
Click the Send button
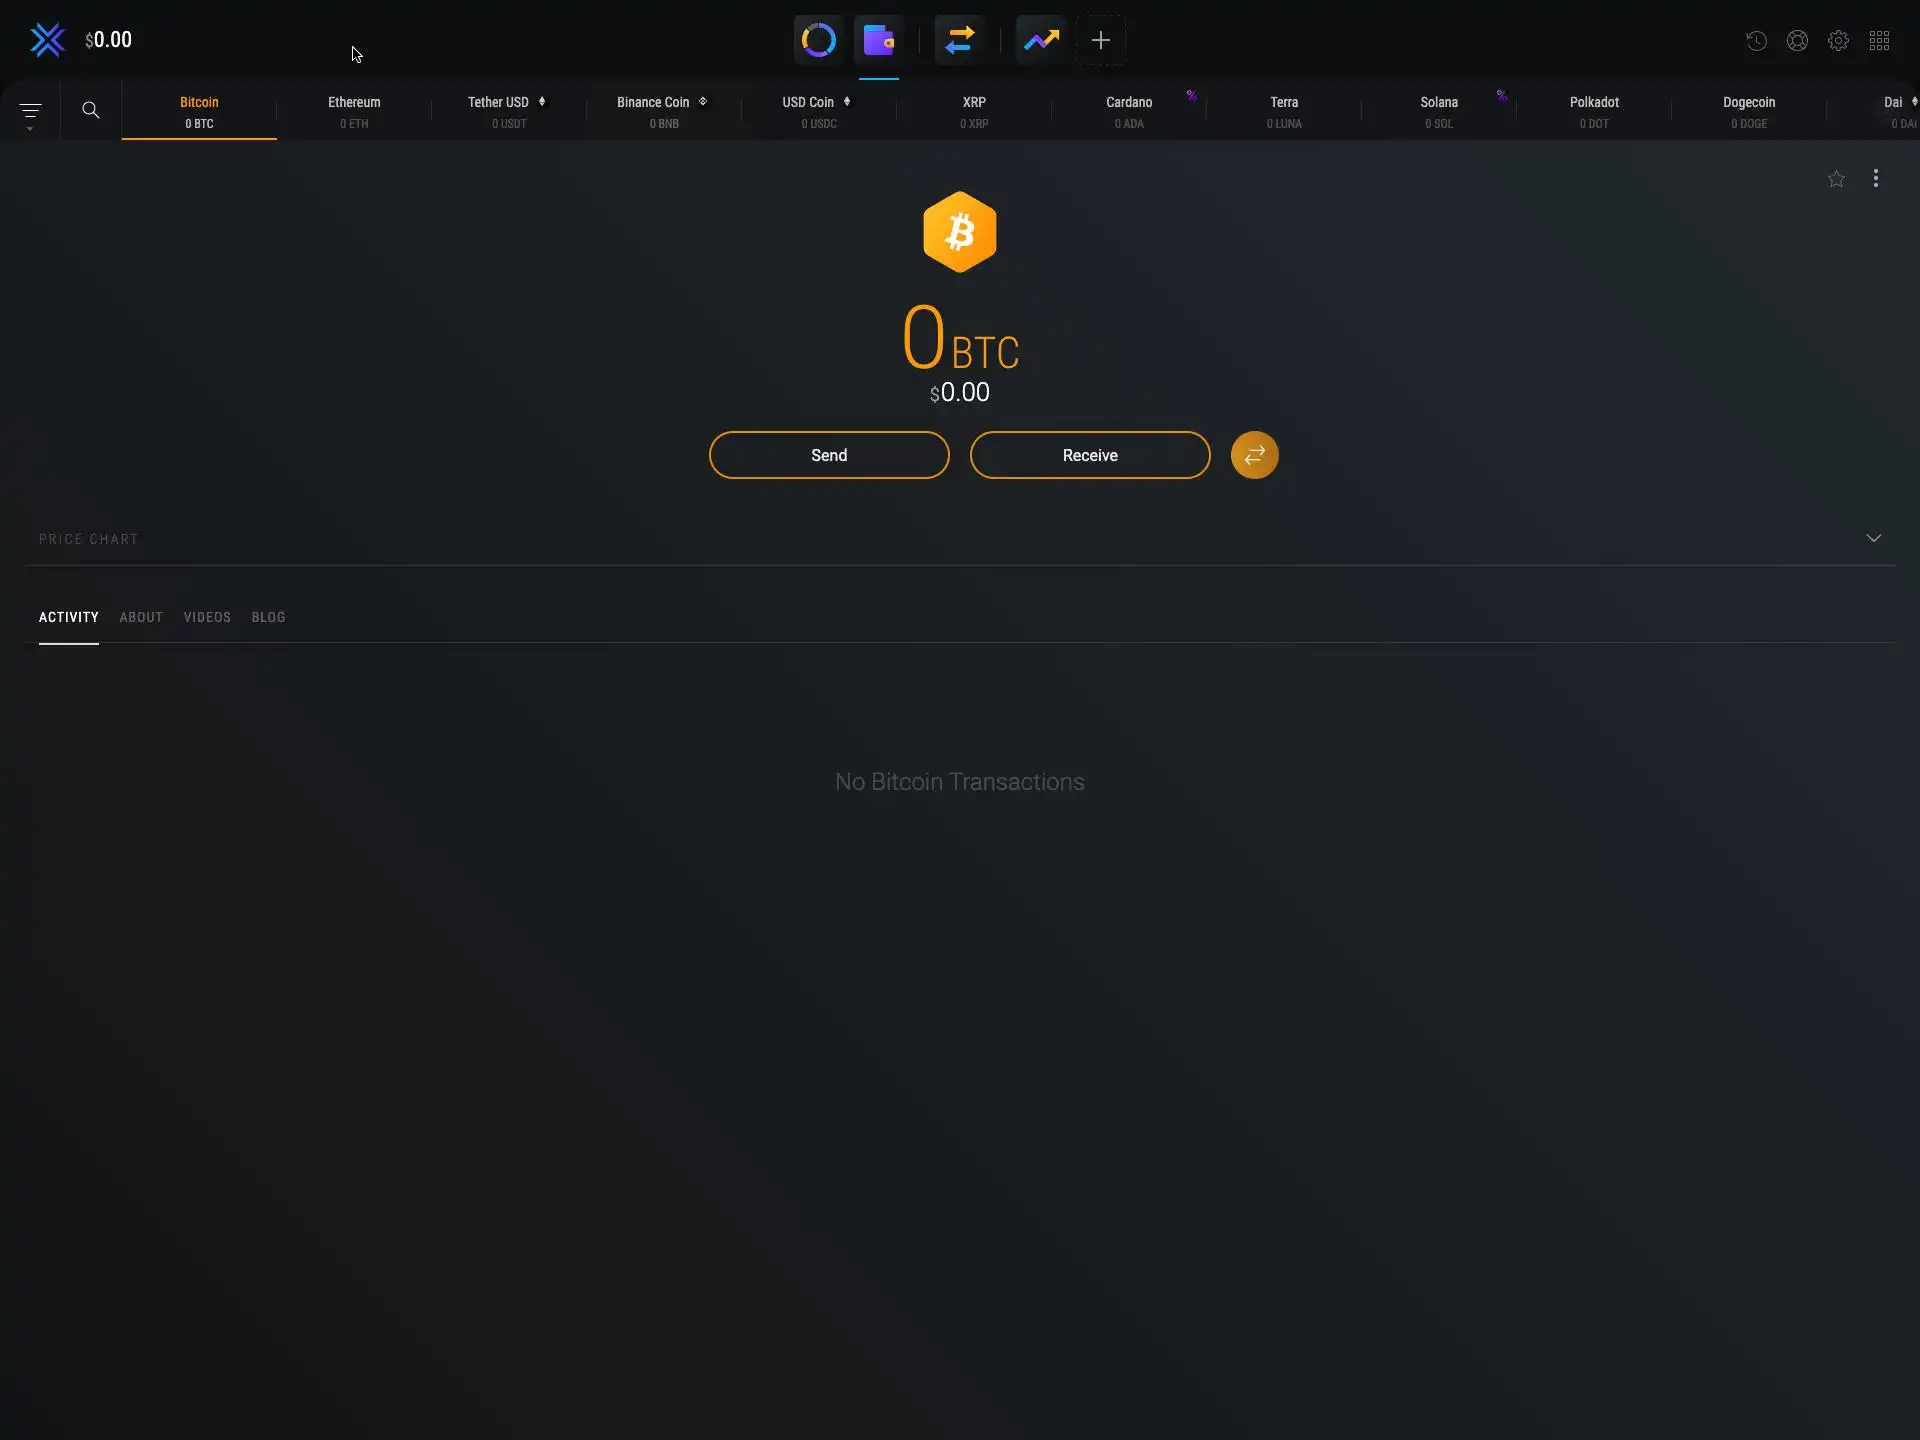(829, 455)
